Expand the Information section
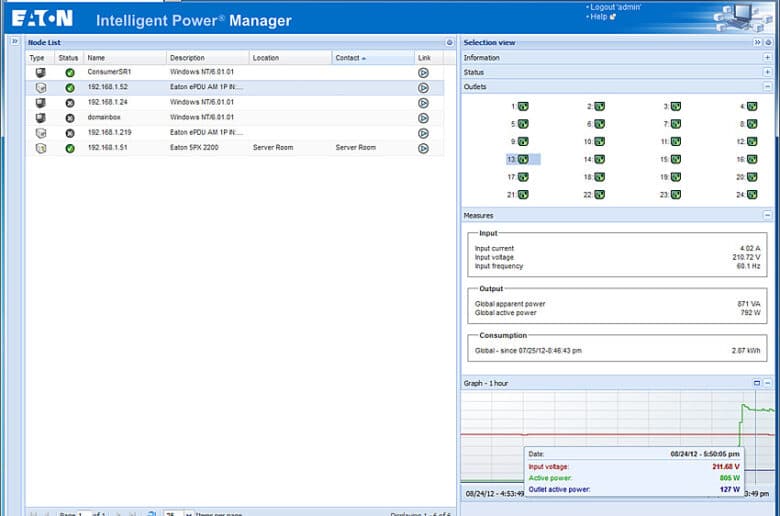Viewport: 780px width, 516px height. pos(768,58)
